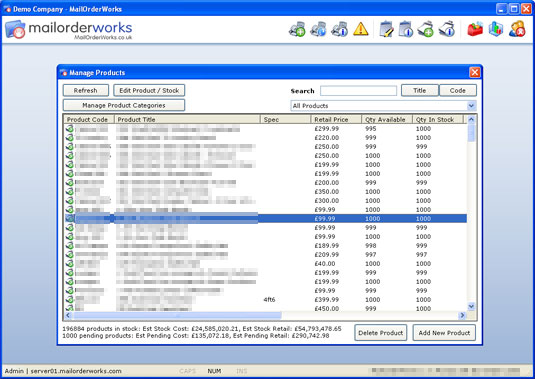Click the £189.99 retail price cell
This screenshot has width=535, height=379.
point(327,246)
